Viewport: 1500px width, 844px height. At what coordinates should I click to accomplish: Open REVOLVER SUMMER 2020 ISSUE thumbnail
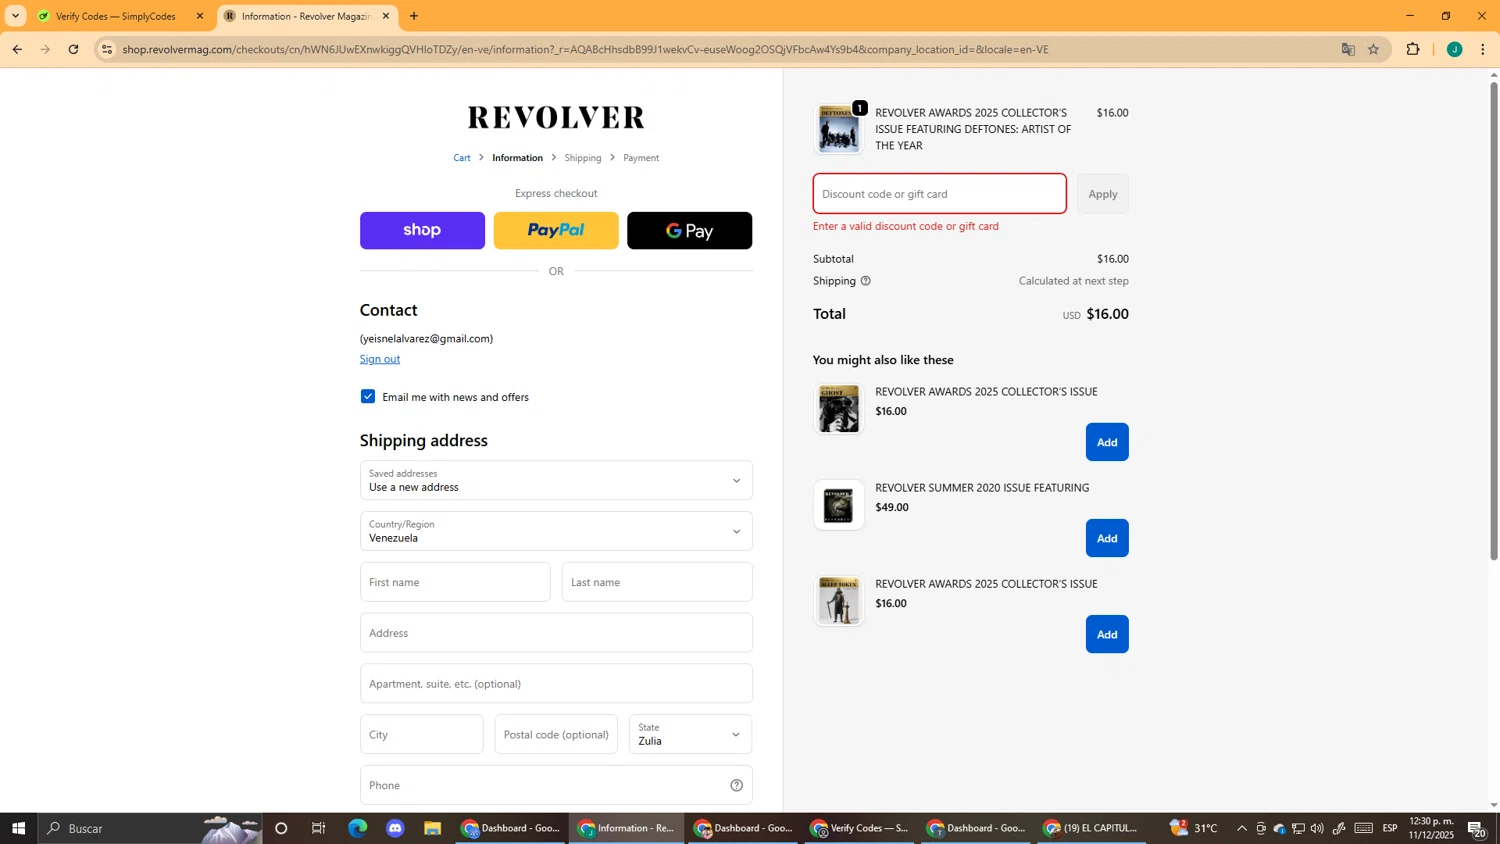pyautogui.click(x=839, y=505)
